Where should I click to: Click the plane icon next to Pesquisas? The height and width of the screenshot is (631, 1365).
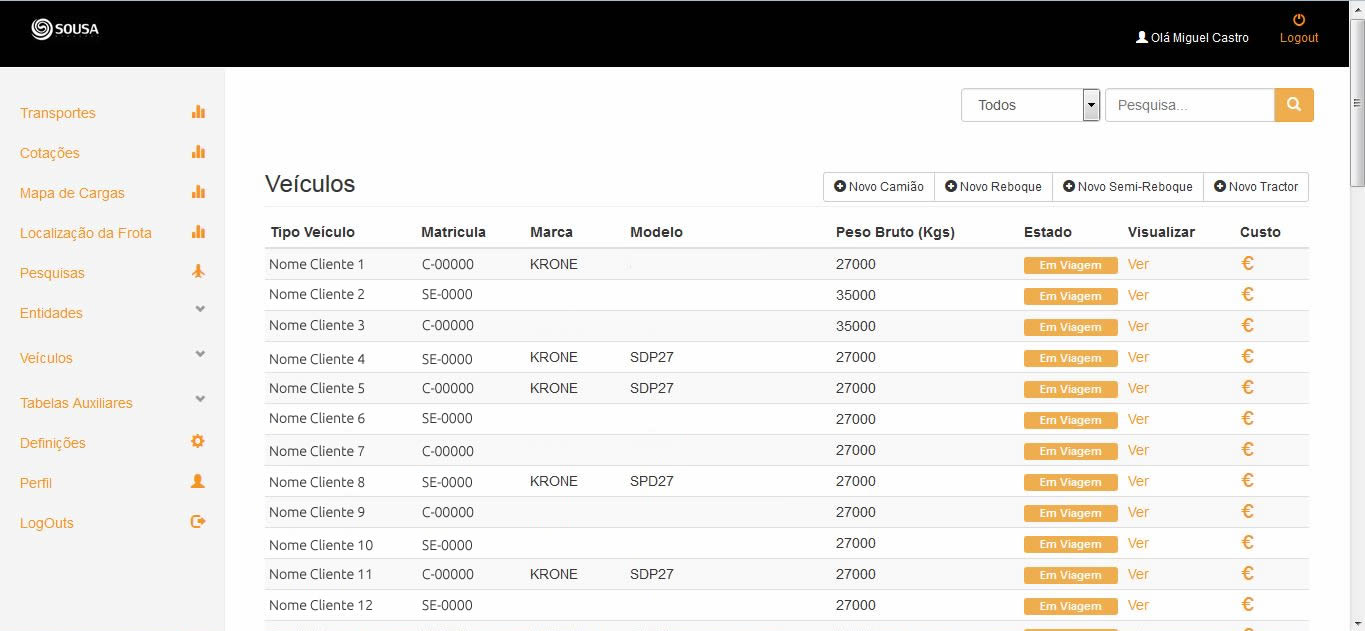pyautogui.click(x=198, y=271)
